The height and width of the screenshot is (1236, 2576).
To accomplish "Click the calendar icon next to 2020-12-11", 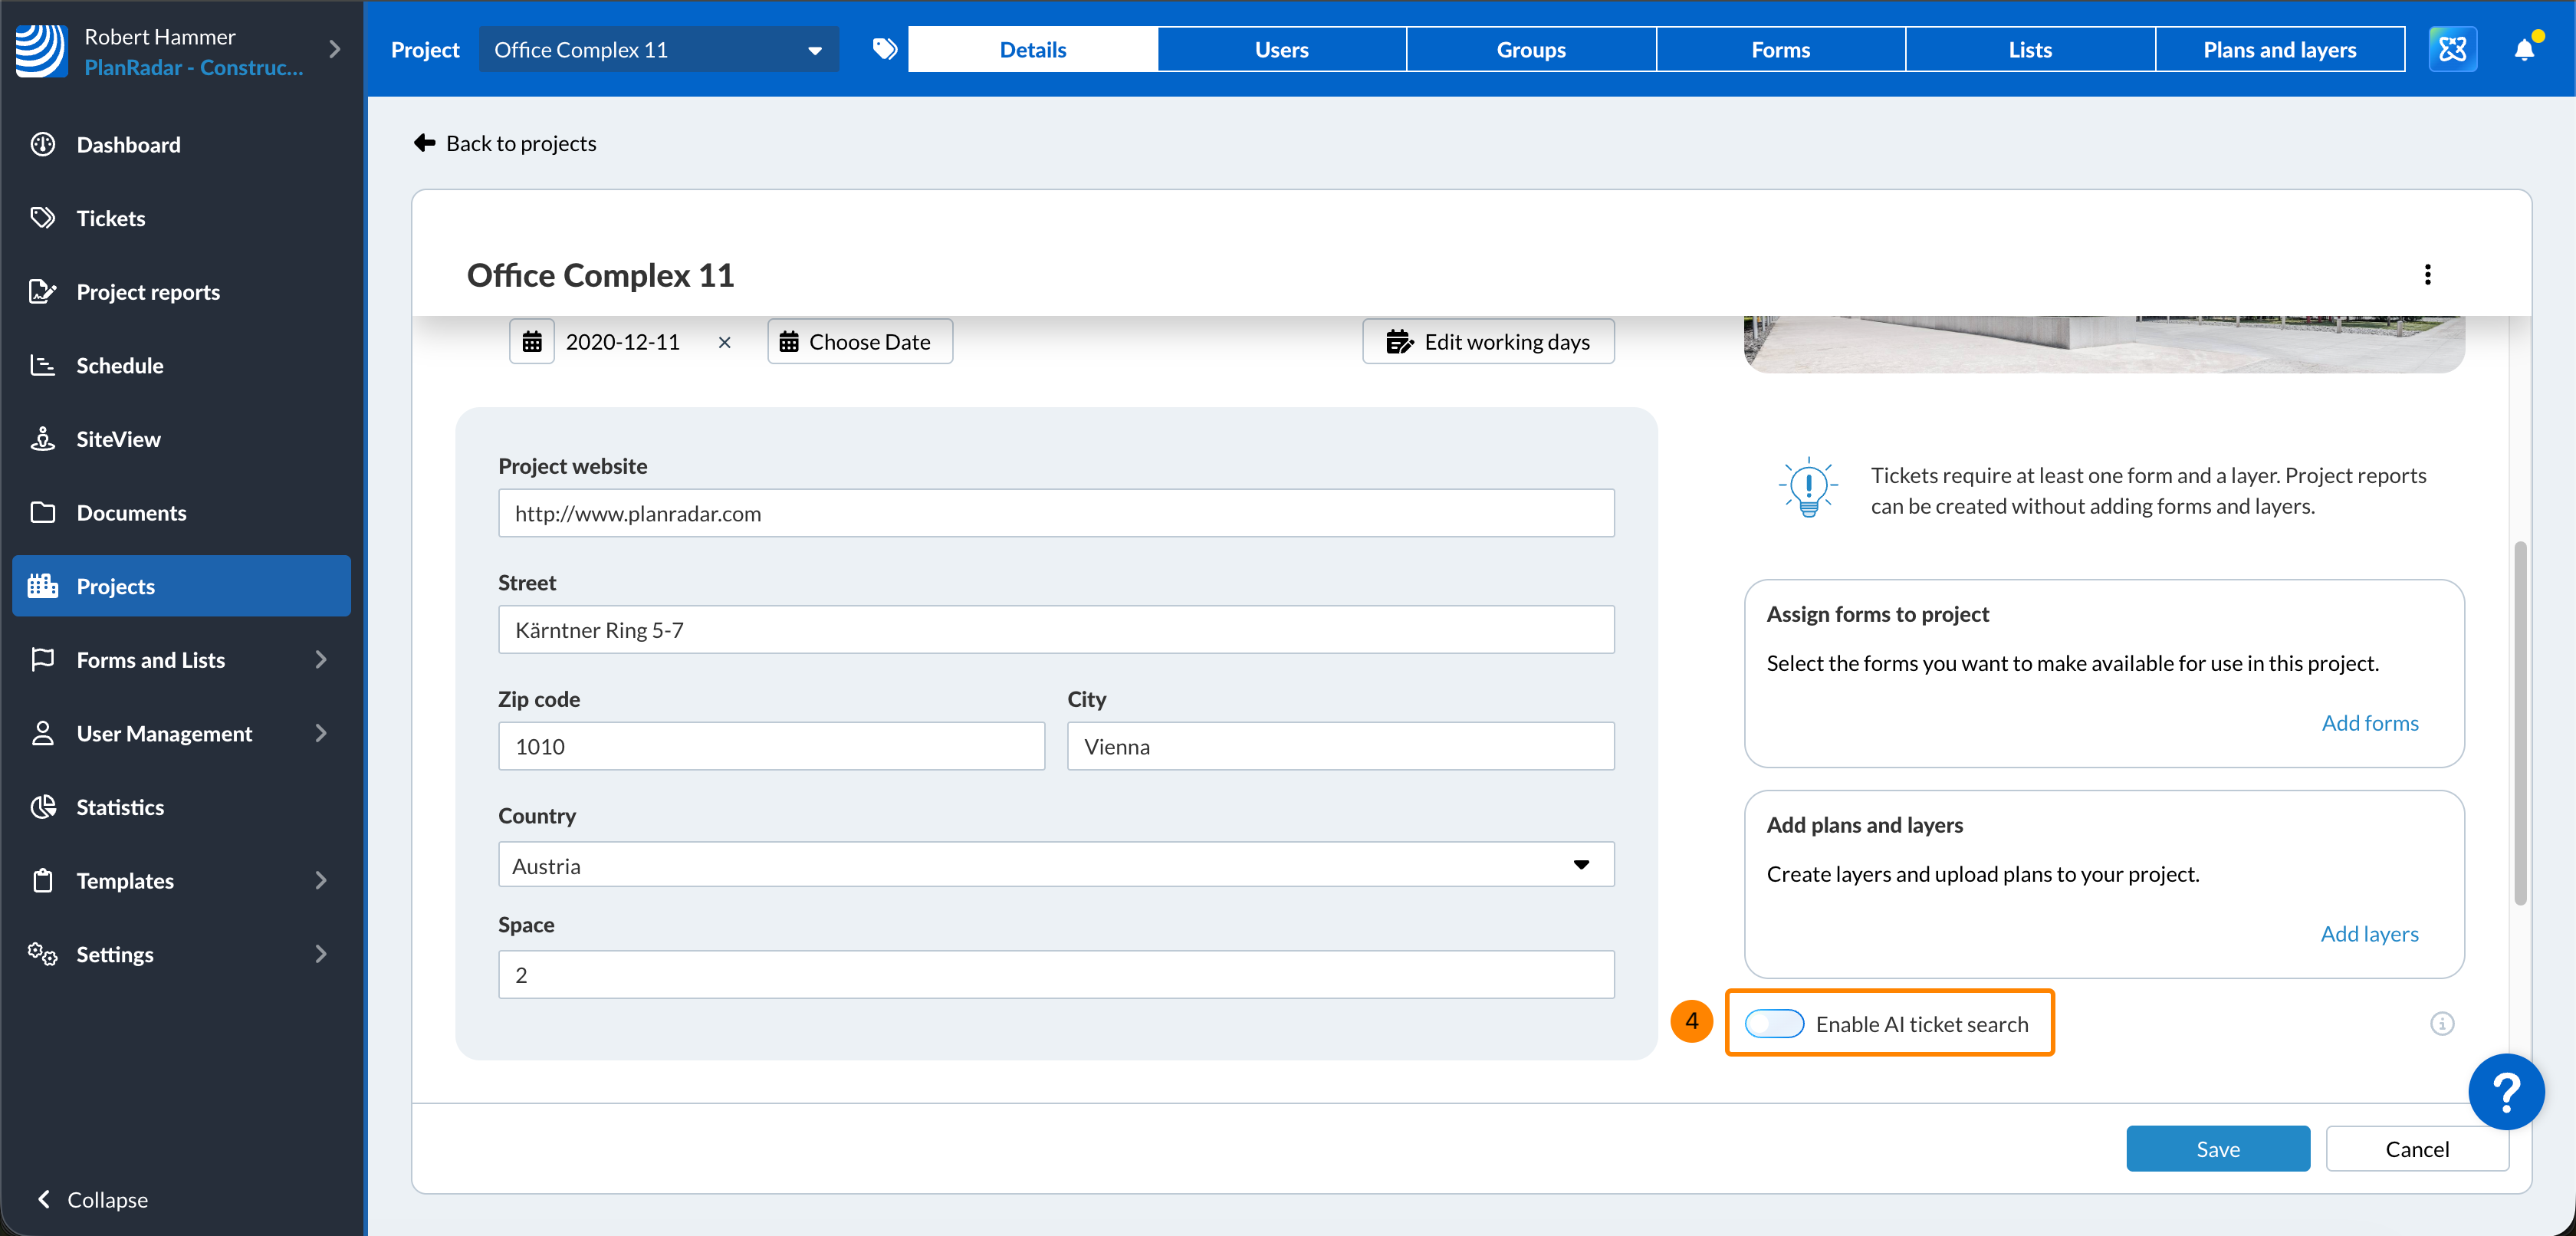I will tap(532, 342).
